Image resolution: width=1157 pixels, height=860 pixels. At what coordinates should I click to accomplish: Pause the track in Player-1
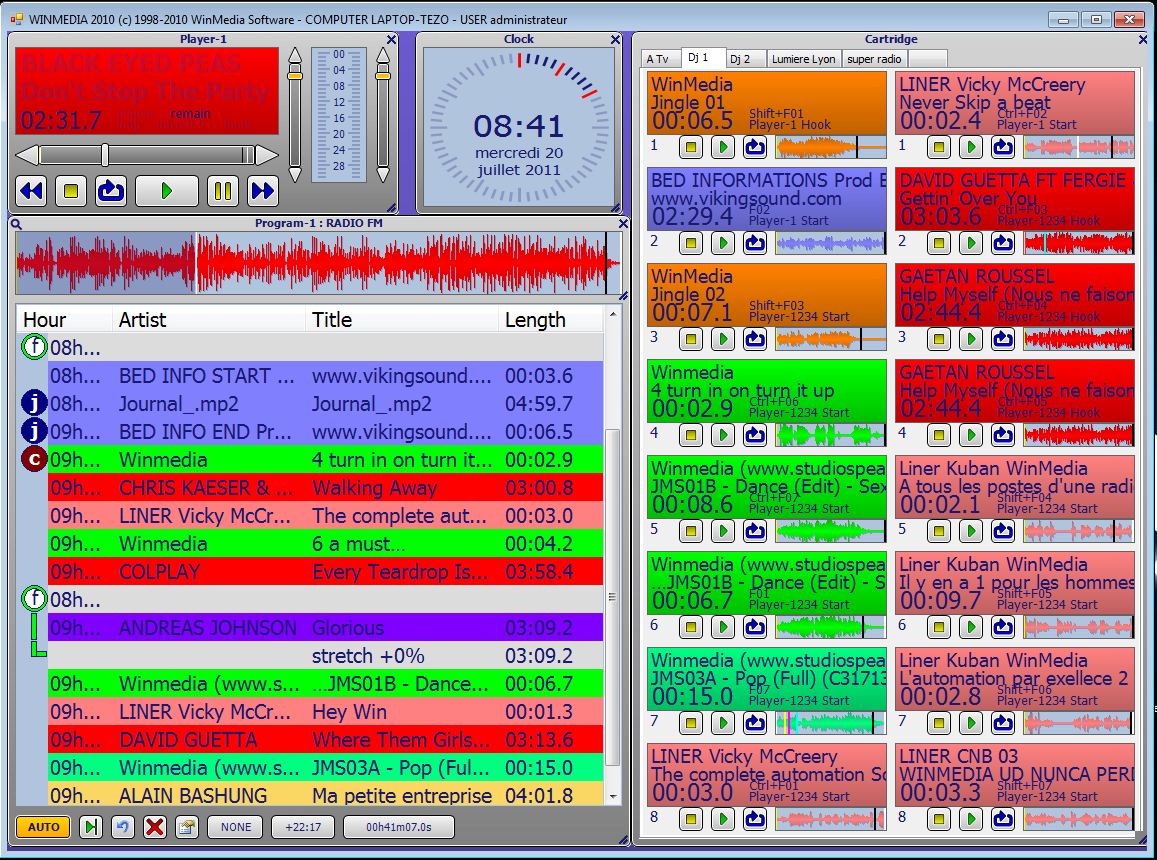(222, 192)
